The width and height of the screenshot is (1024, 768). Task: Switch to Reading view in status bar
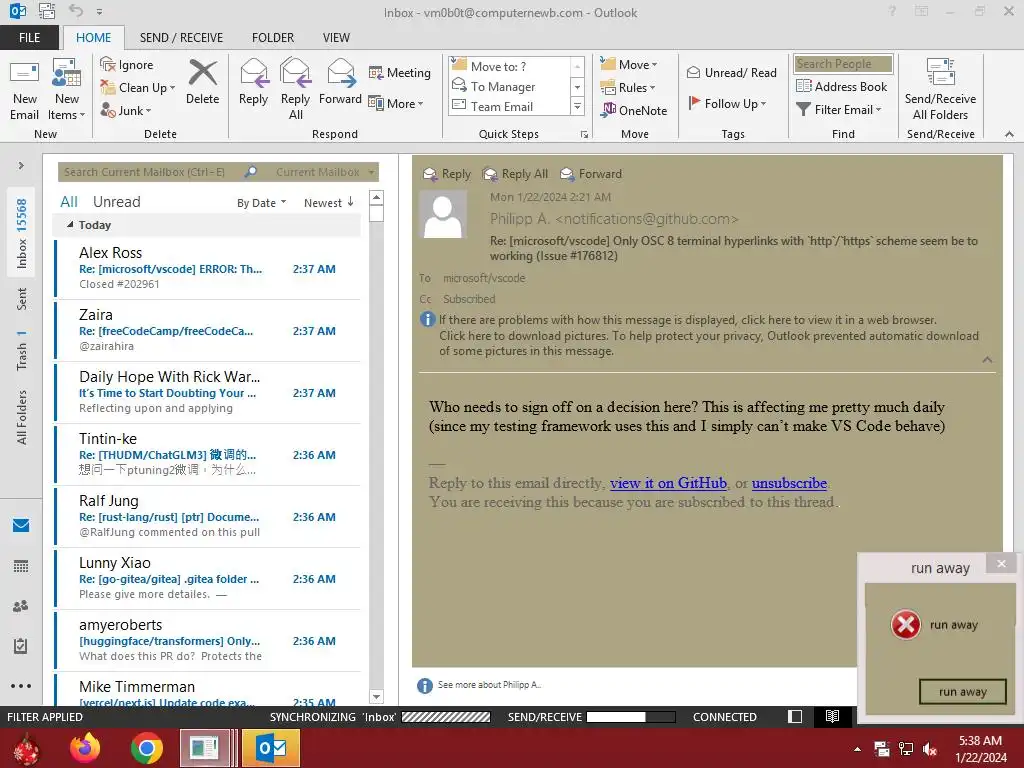(832, 716)
